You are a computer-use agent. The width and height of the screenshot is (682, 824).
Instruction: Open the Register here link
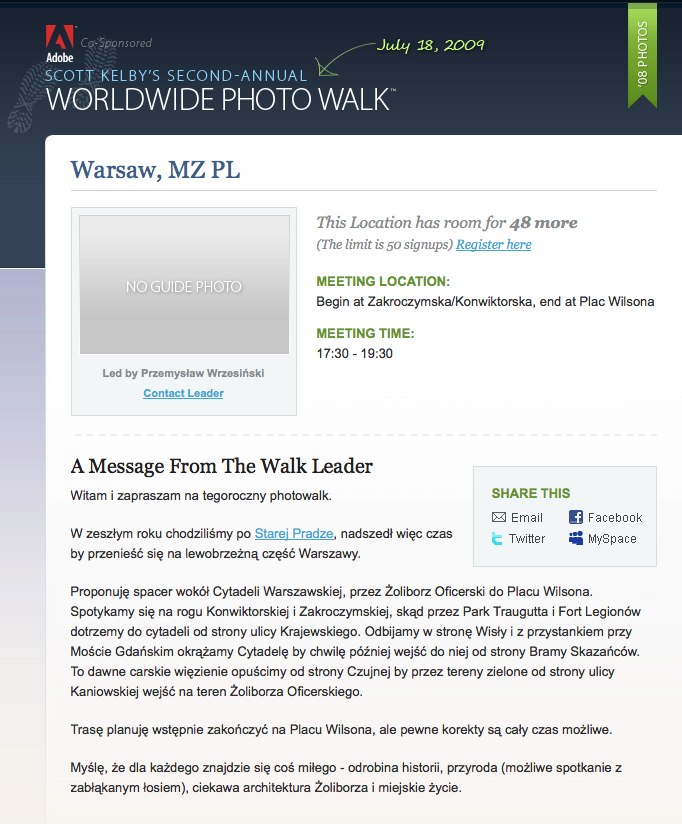coord(493,244)
